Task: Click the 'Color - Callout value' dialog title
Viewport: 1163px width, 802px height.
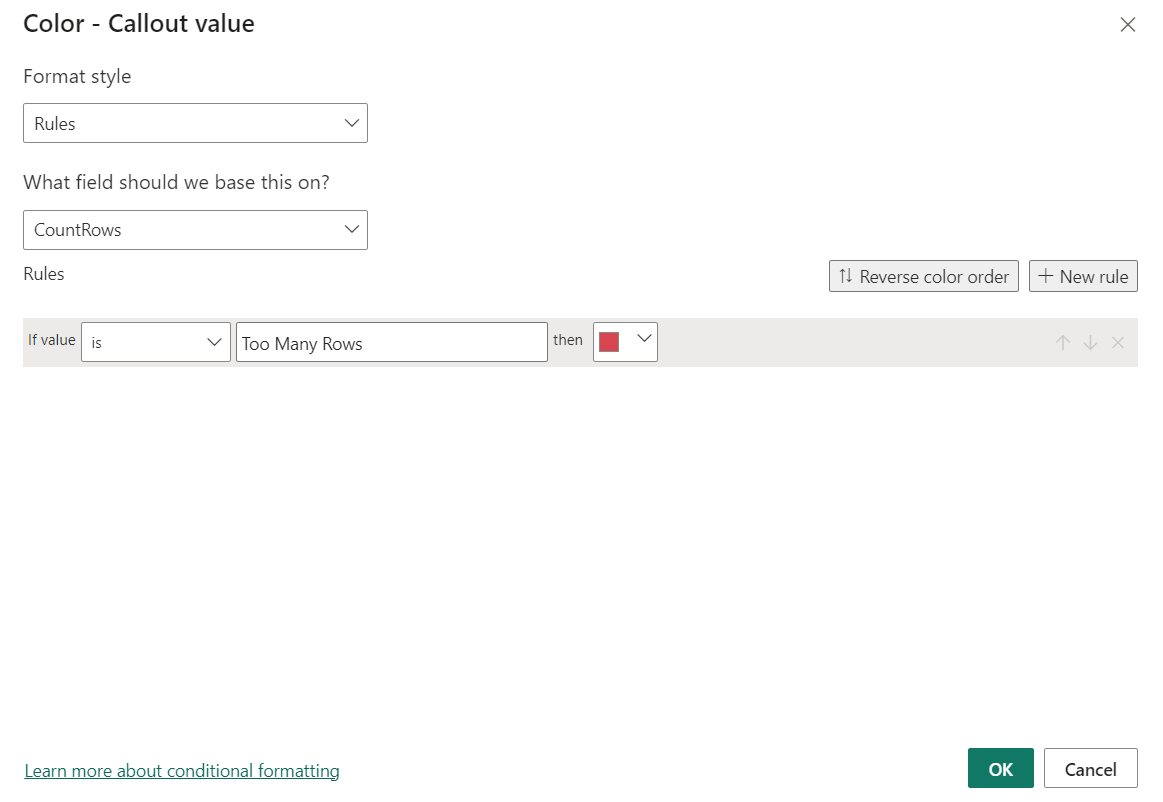Action: tap(139, 24)
